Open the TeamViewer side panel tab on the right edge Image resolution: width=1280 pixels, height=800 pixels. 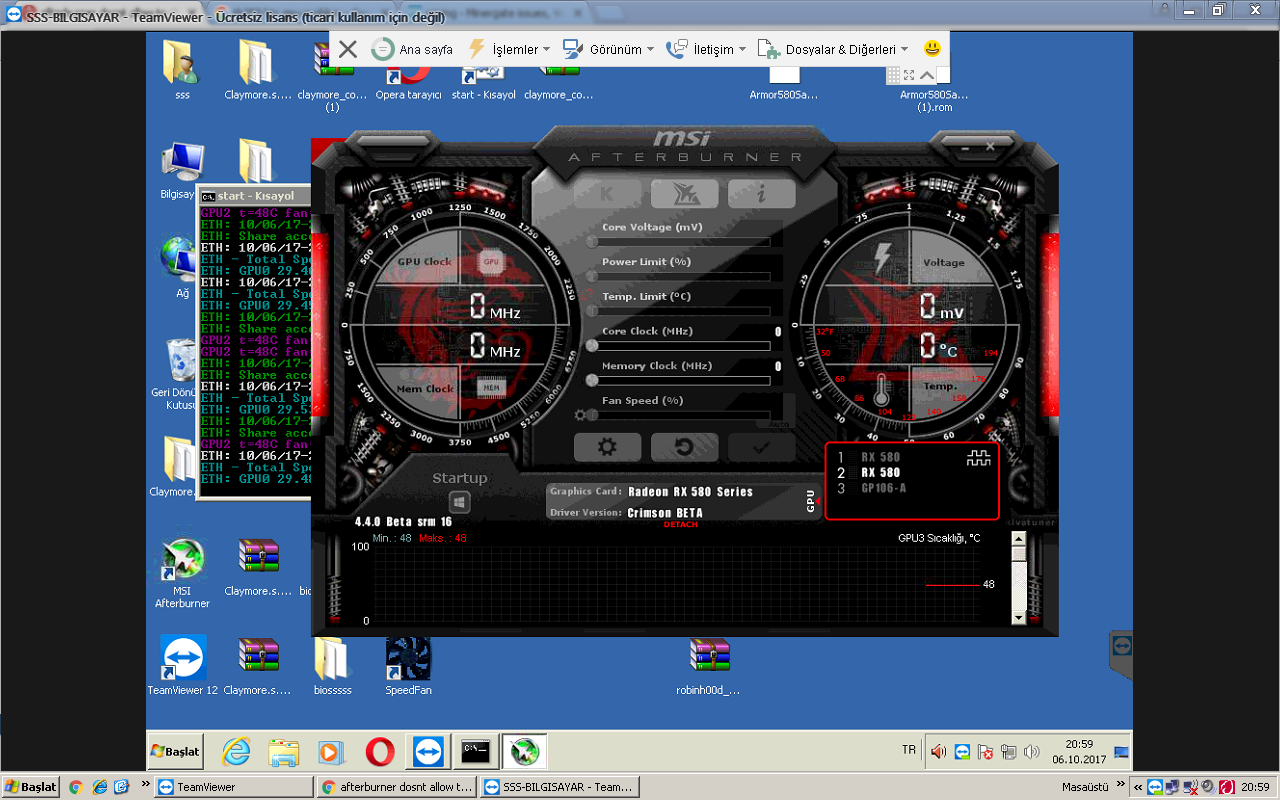point(1121,655)
